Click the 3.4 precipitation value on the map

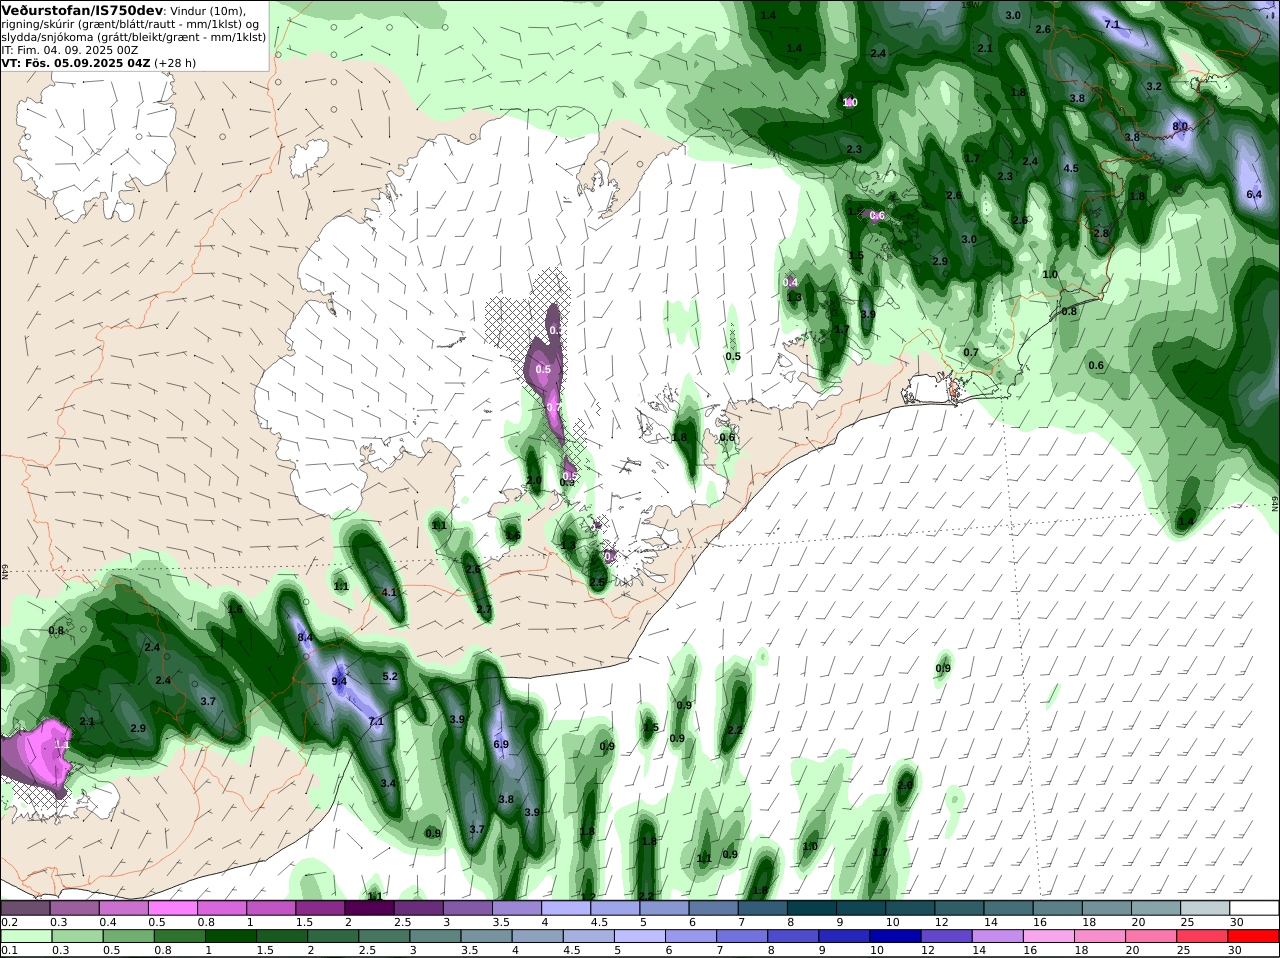point(389,783)
